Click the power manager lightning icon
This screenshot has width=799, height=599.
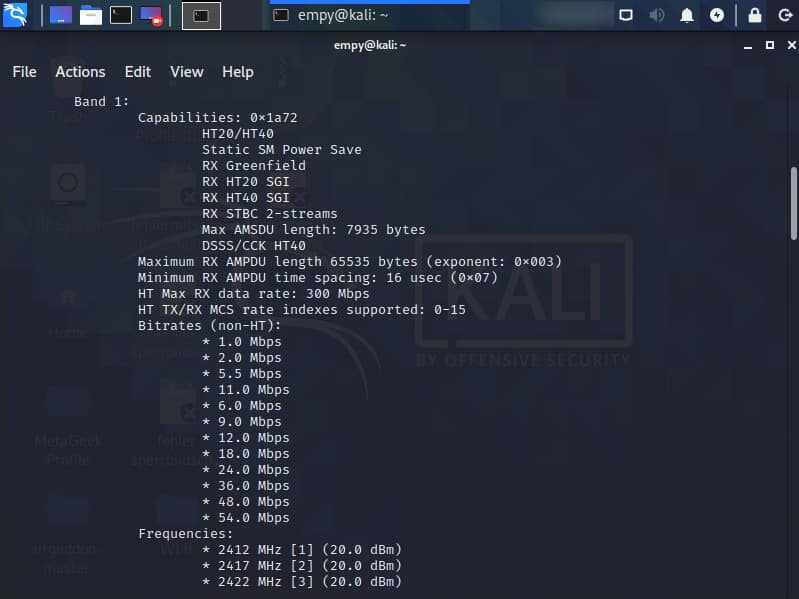(x=717, y=15)
